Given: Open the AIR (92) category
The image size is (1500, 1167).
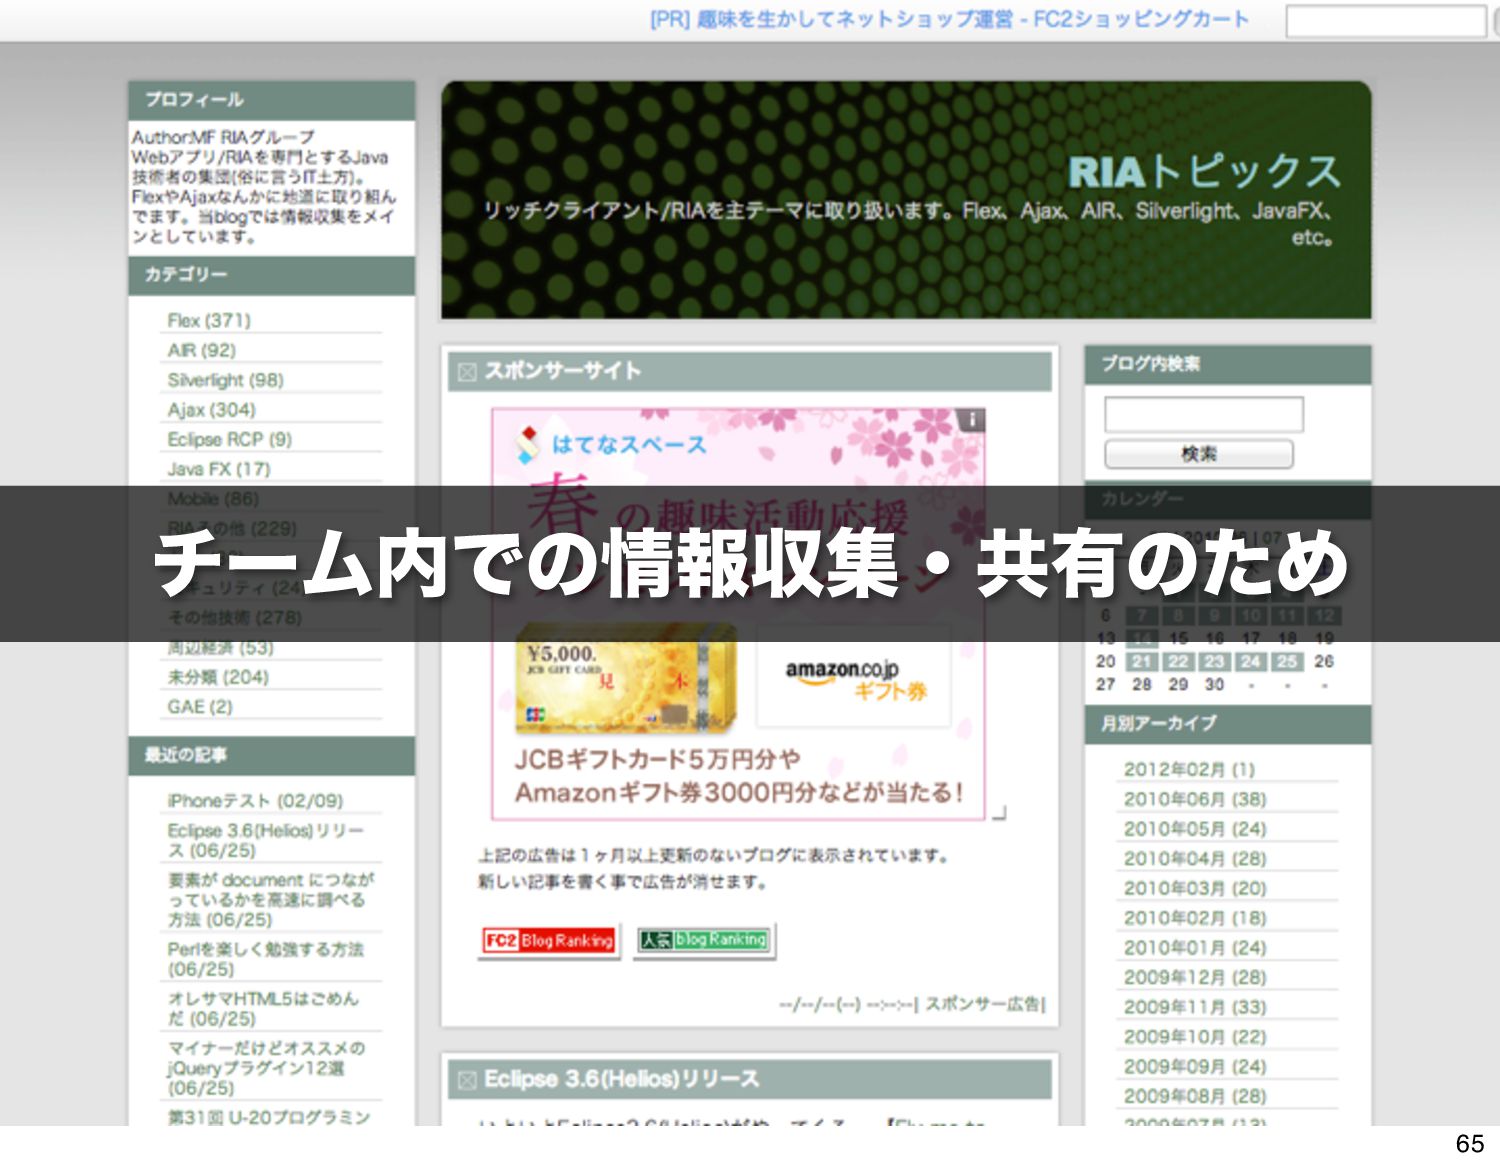Looking at the screenshot, I should pos(202,351).
